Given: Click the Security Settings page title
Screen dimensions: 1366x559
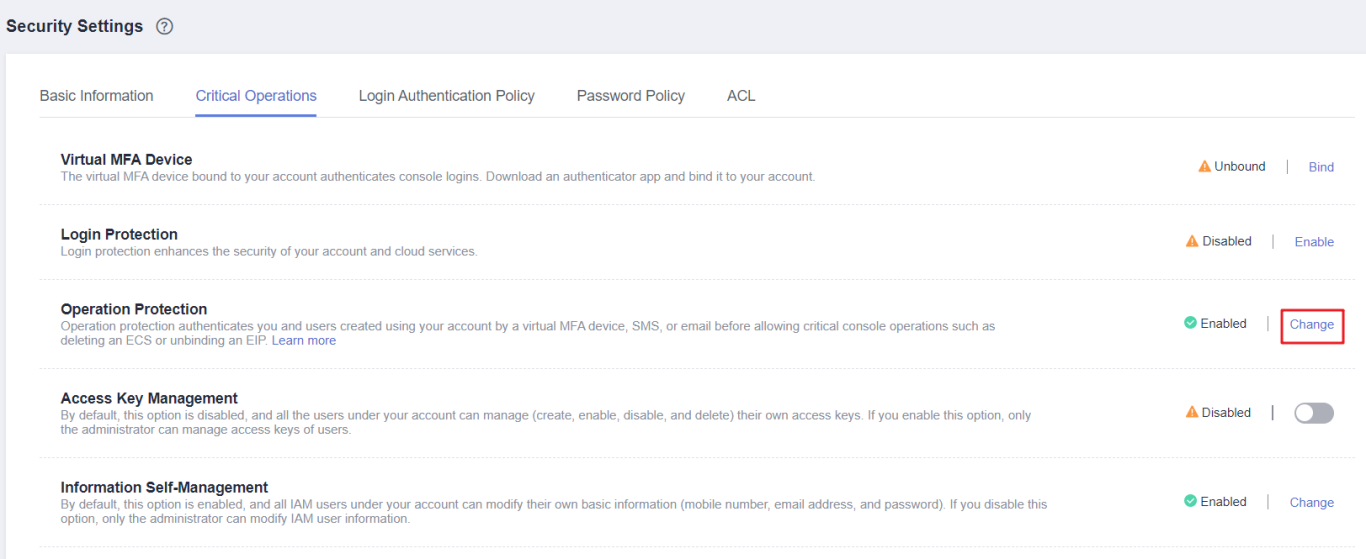Looking at the screenshot, I should [x=75, y=27].
